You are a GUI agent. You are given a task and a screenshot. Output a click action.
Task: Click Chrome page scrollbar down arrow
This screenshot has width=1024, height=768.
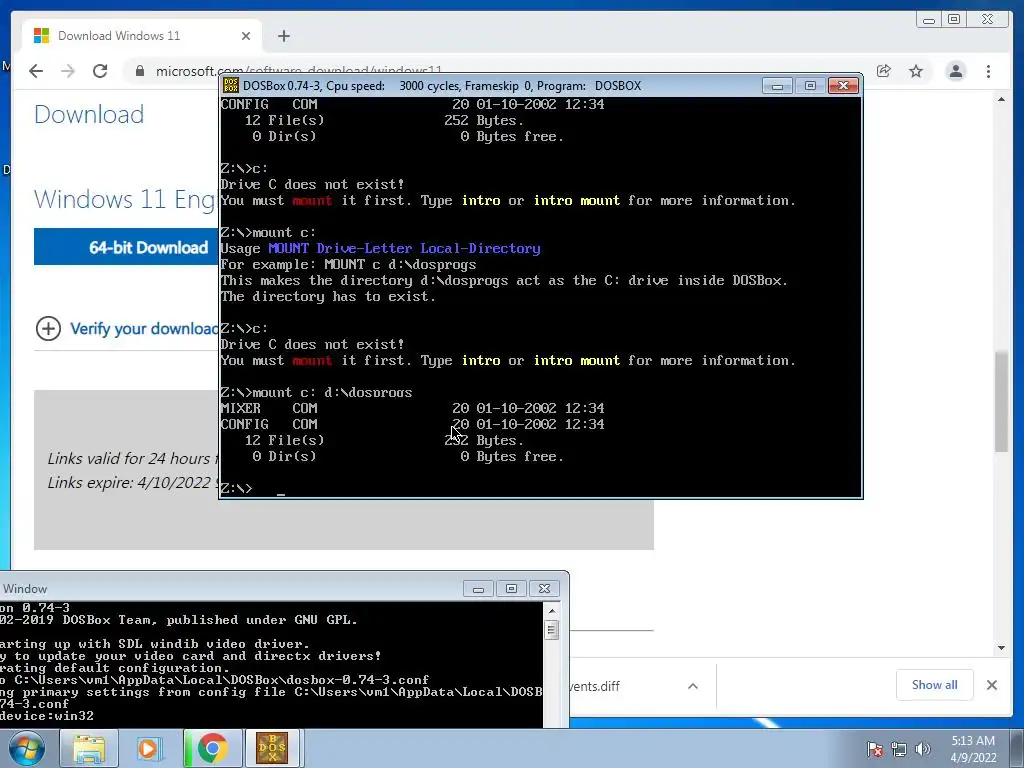1002,648
